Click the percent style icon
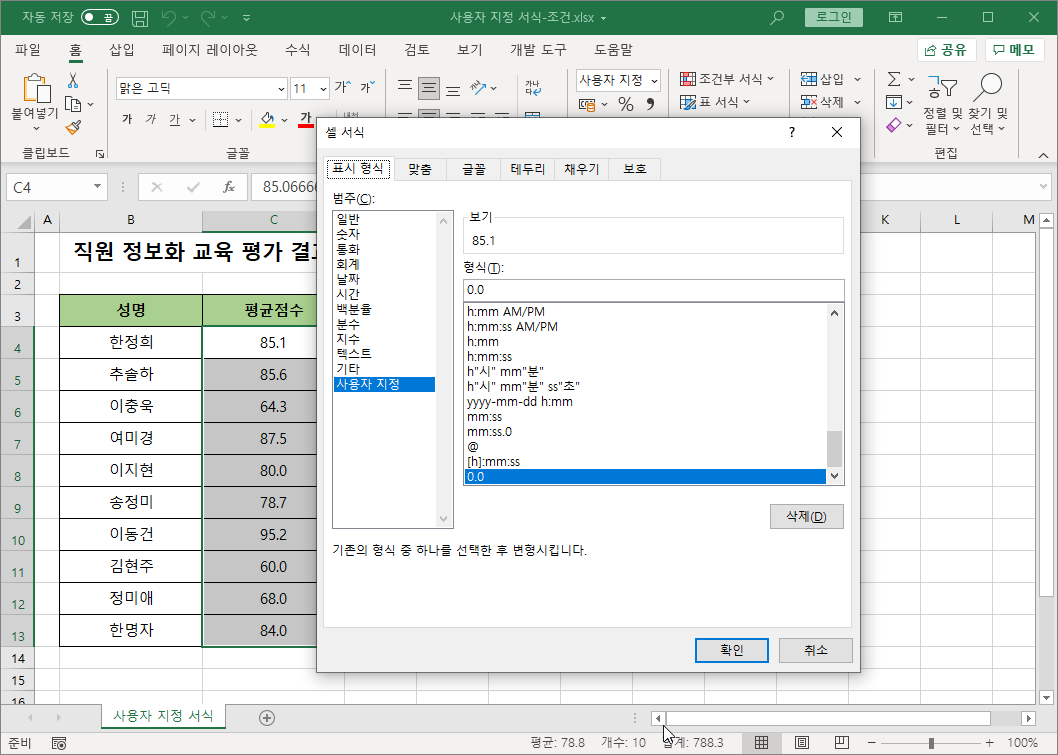 (626, 104)
